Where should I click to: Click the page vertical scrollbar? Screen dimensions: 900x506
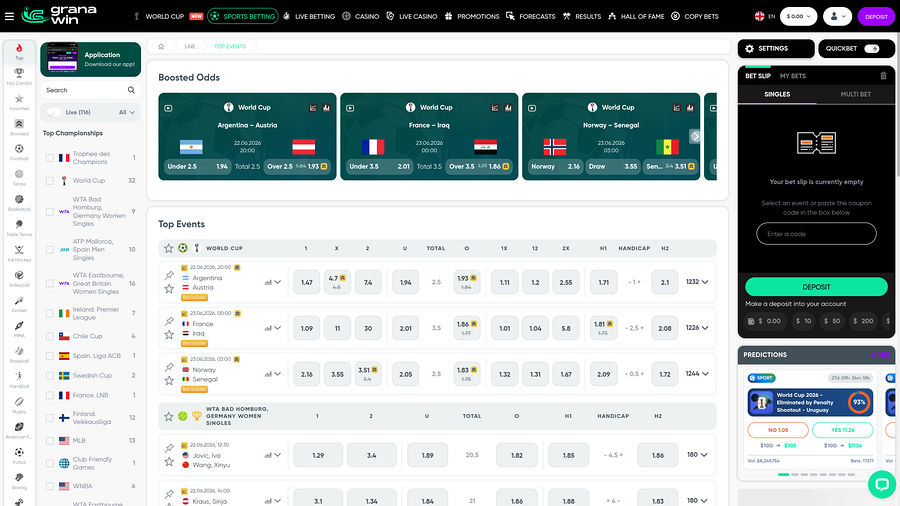(897, 103)
